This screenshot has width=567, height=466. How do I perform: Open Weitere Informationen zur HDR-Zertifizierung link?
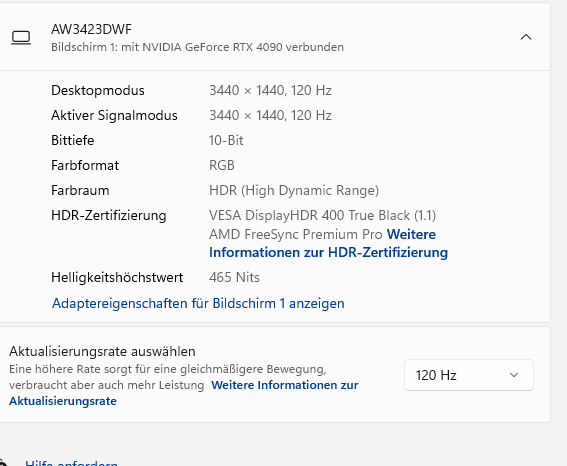328,243
